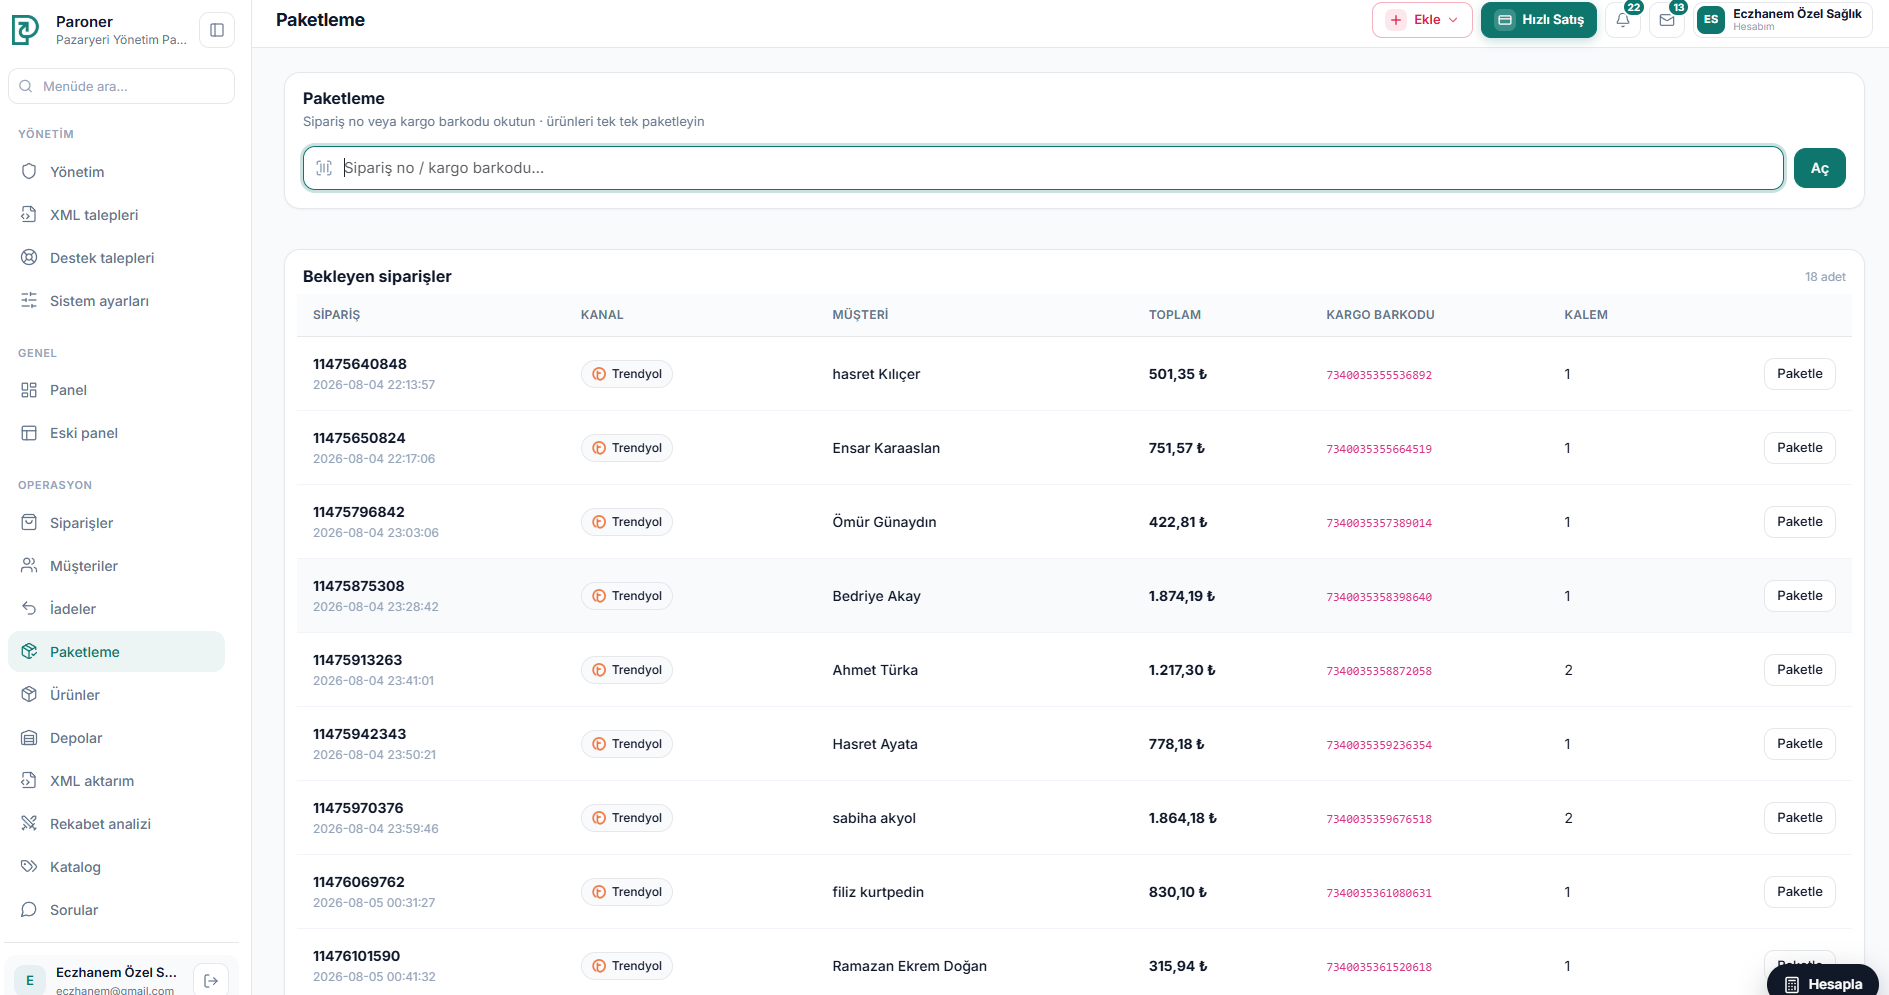Open the Hesapla calculator button
This screenshot has width=1889, height=995.
click(x=1823, y=983)
